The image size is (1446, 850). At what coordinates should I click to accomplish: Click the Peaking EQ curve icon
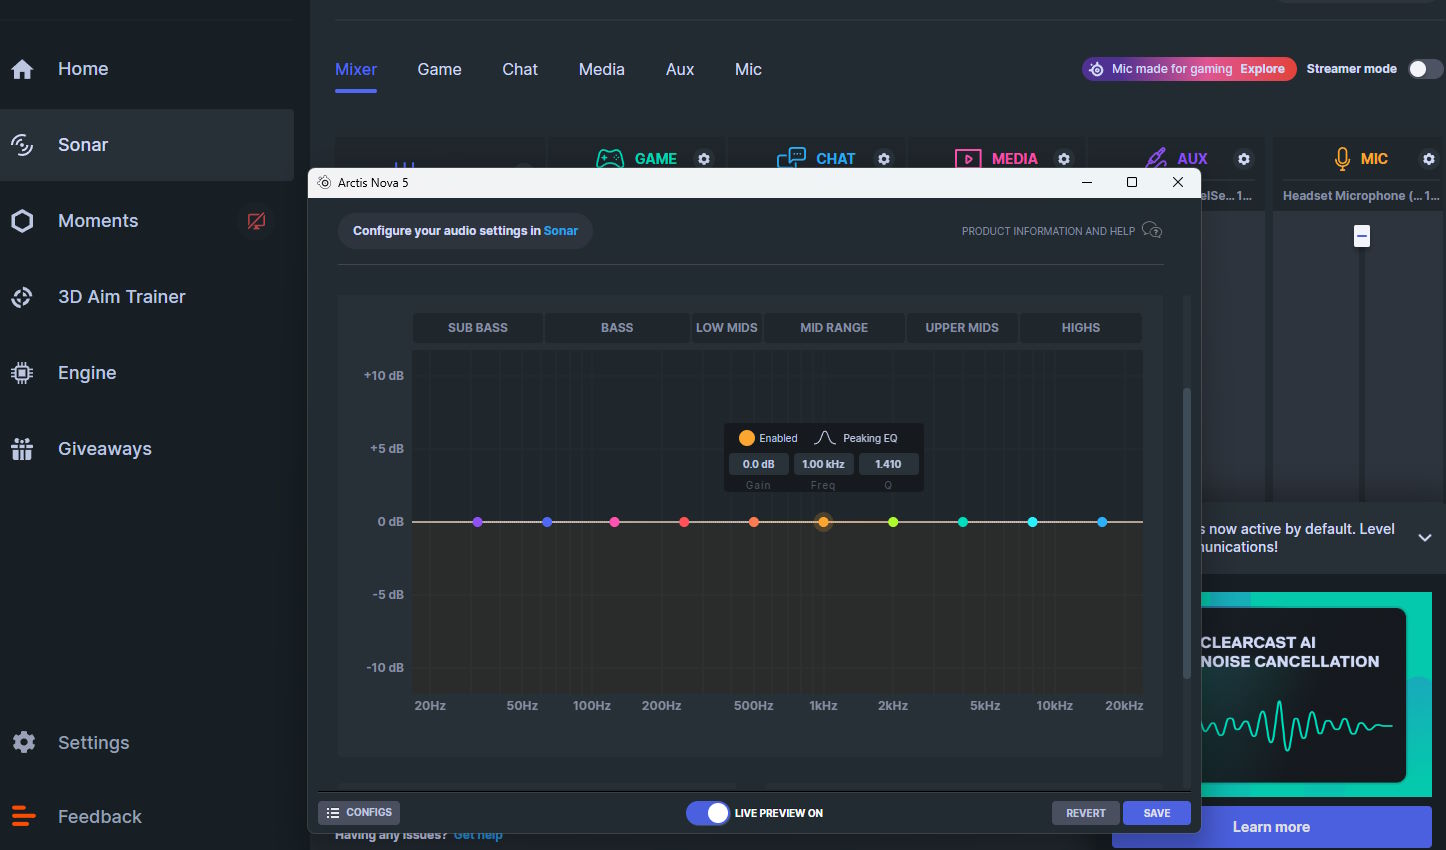pos(825,438)
